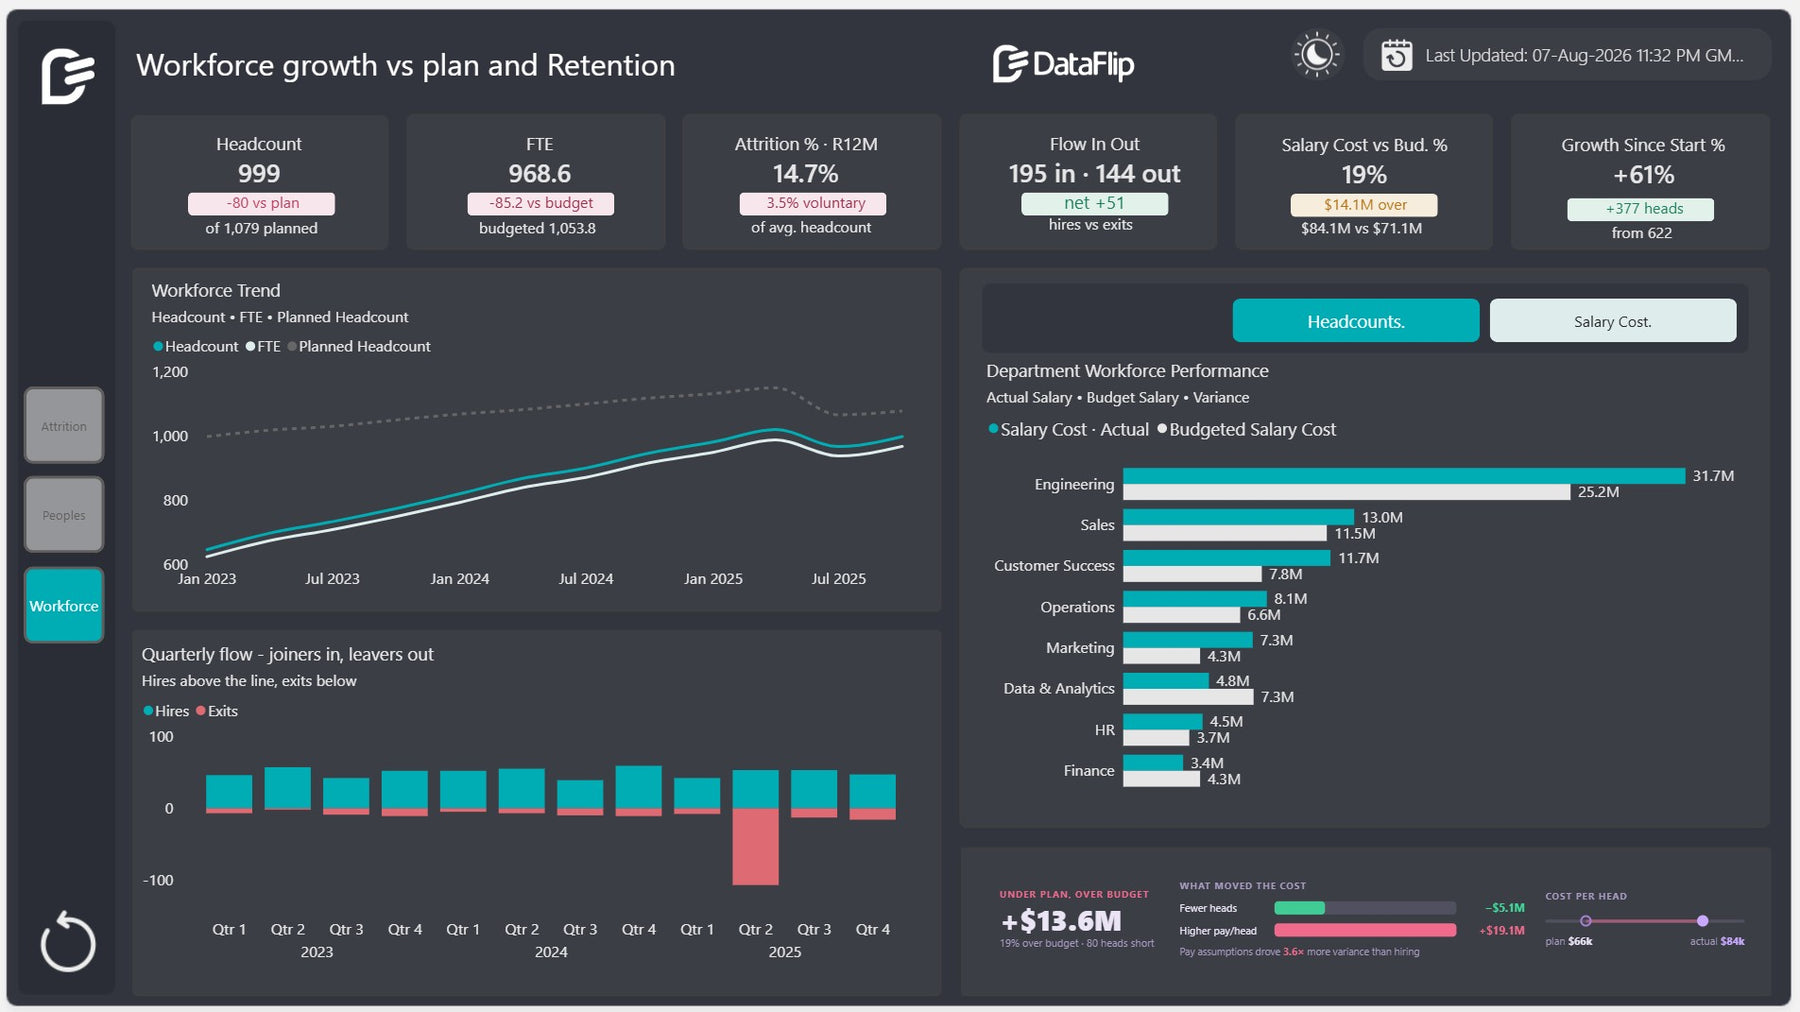The height and width of the screenshot is (1012, 1800).
Task: Select the Workforce page tab
Action: pyautogui.click(x=64, y=605)
